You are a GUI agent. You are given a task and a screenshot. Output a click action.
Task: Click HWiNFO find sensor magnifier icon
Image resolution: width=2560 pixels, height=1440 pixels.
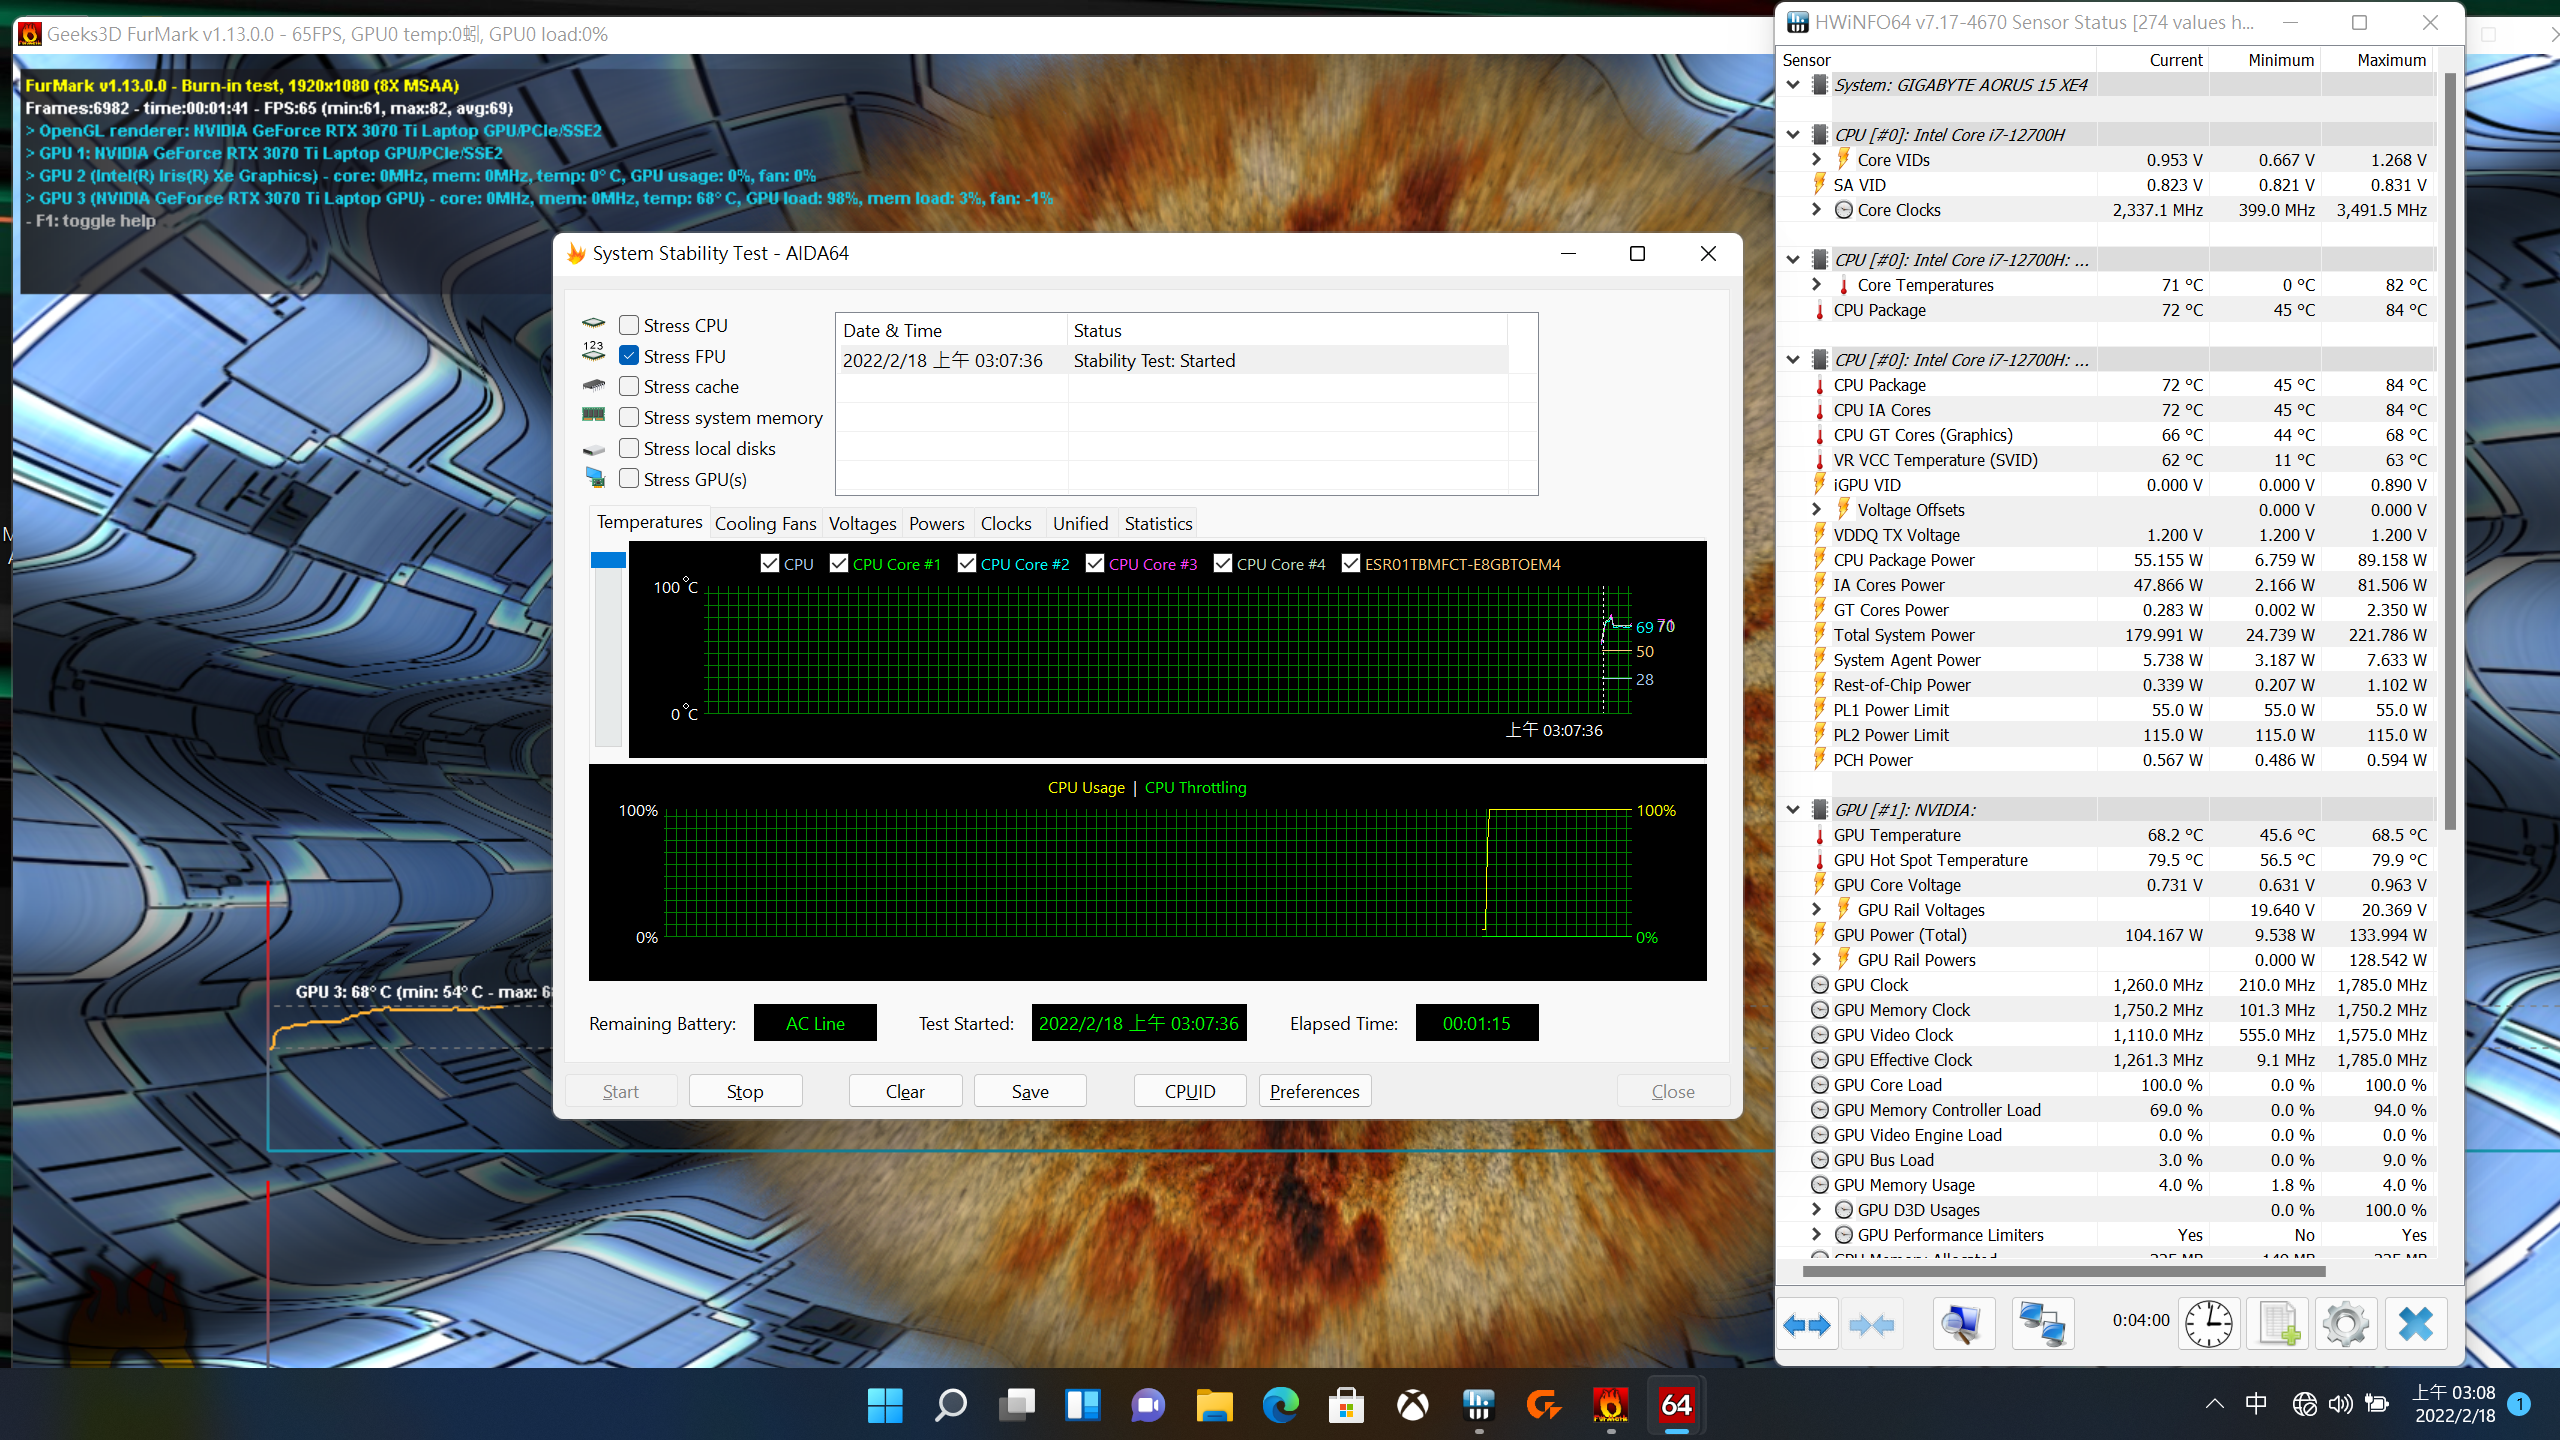pos(1962,1325)
